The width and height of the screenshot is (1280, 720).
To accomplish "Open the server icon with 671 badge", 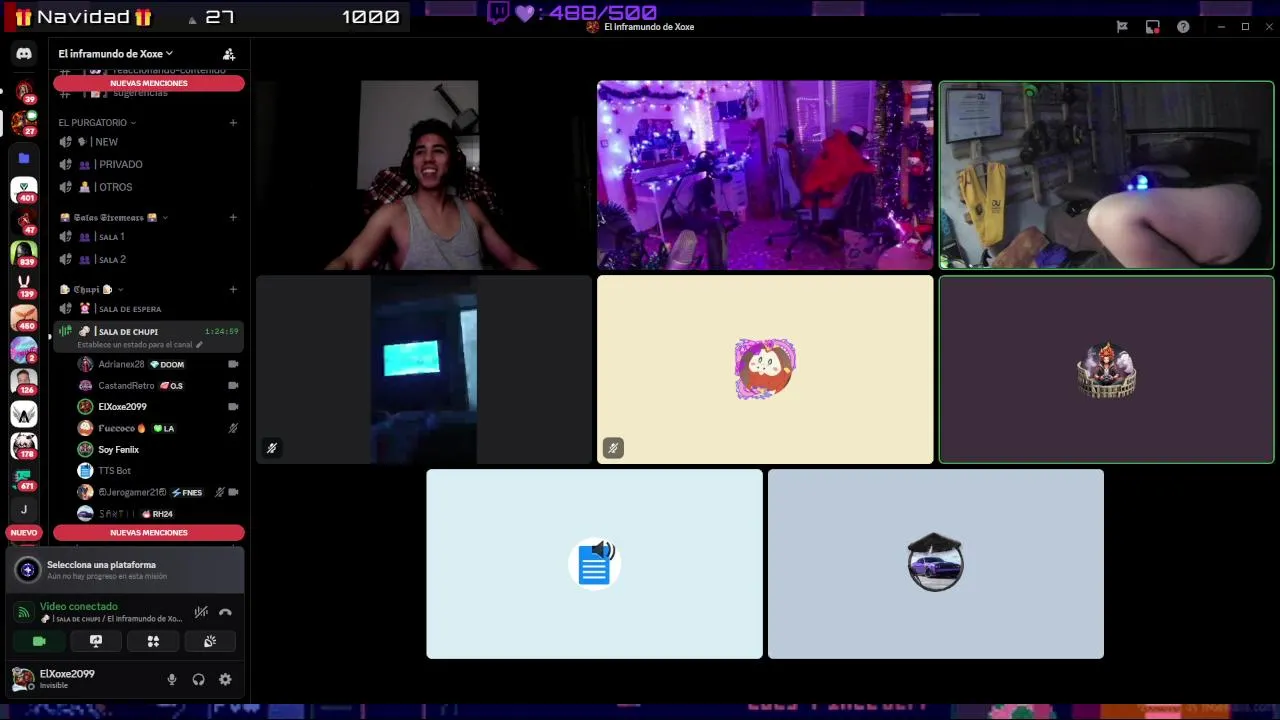I will [x=24, y=477].
